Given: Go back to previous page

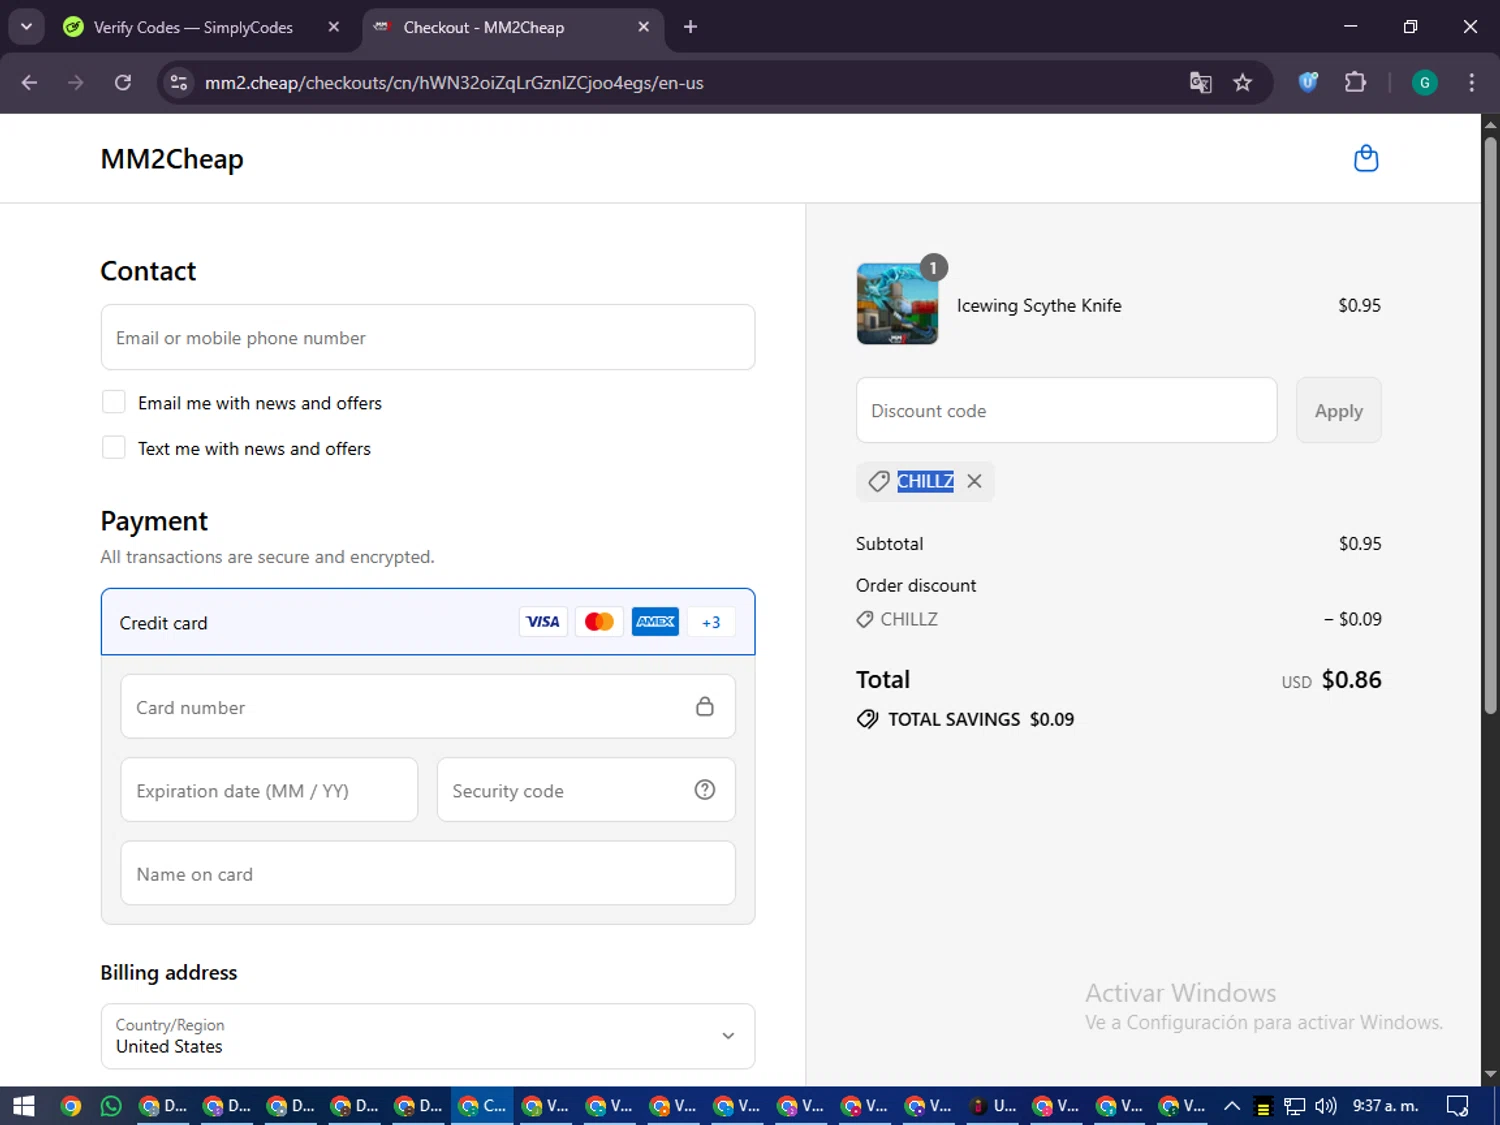Looking at the screenshot, I should (x=29, y=83).
